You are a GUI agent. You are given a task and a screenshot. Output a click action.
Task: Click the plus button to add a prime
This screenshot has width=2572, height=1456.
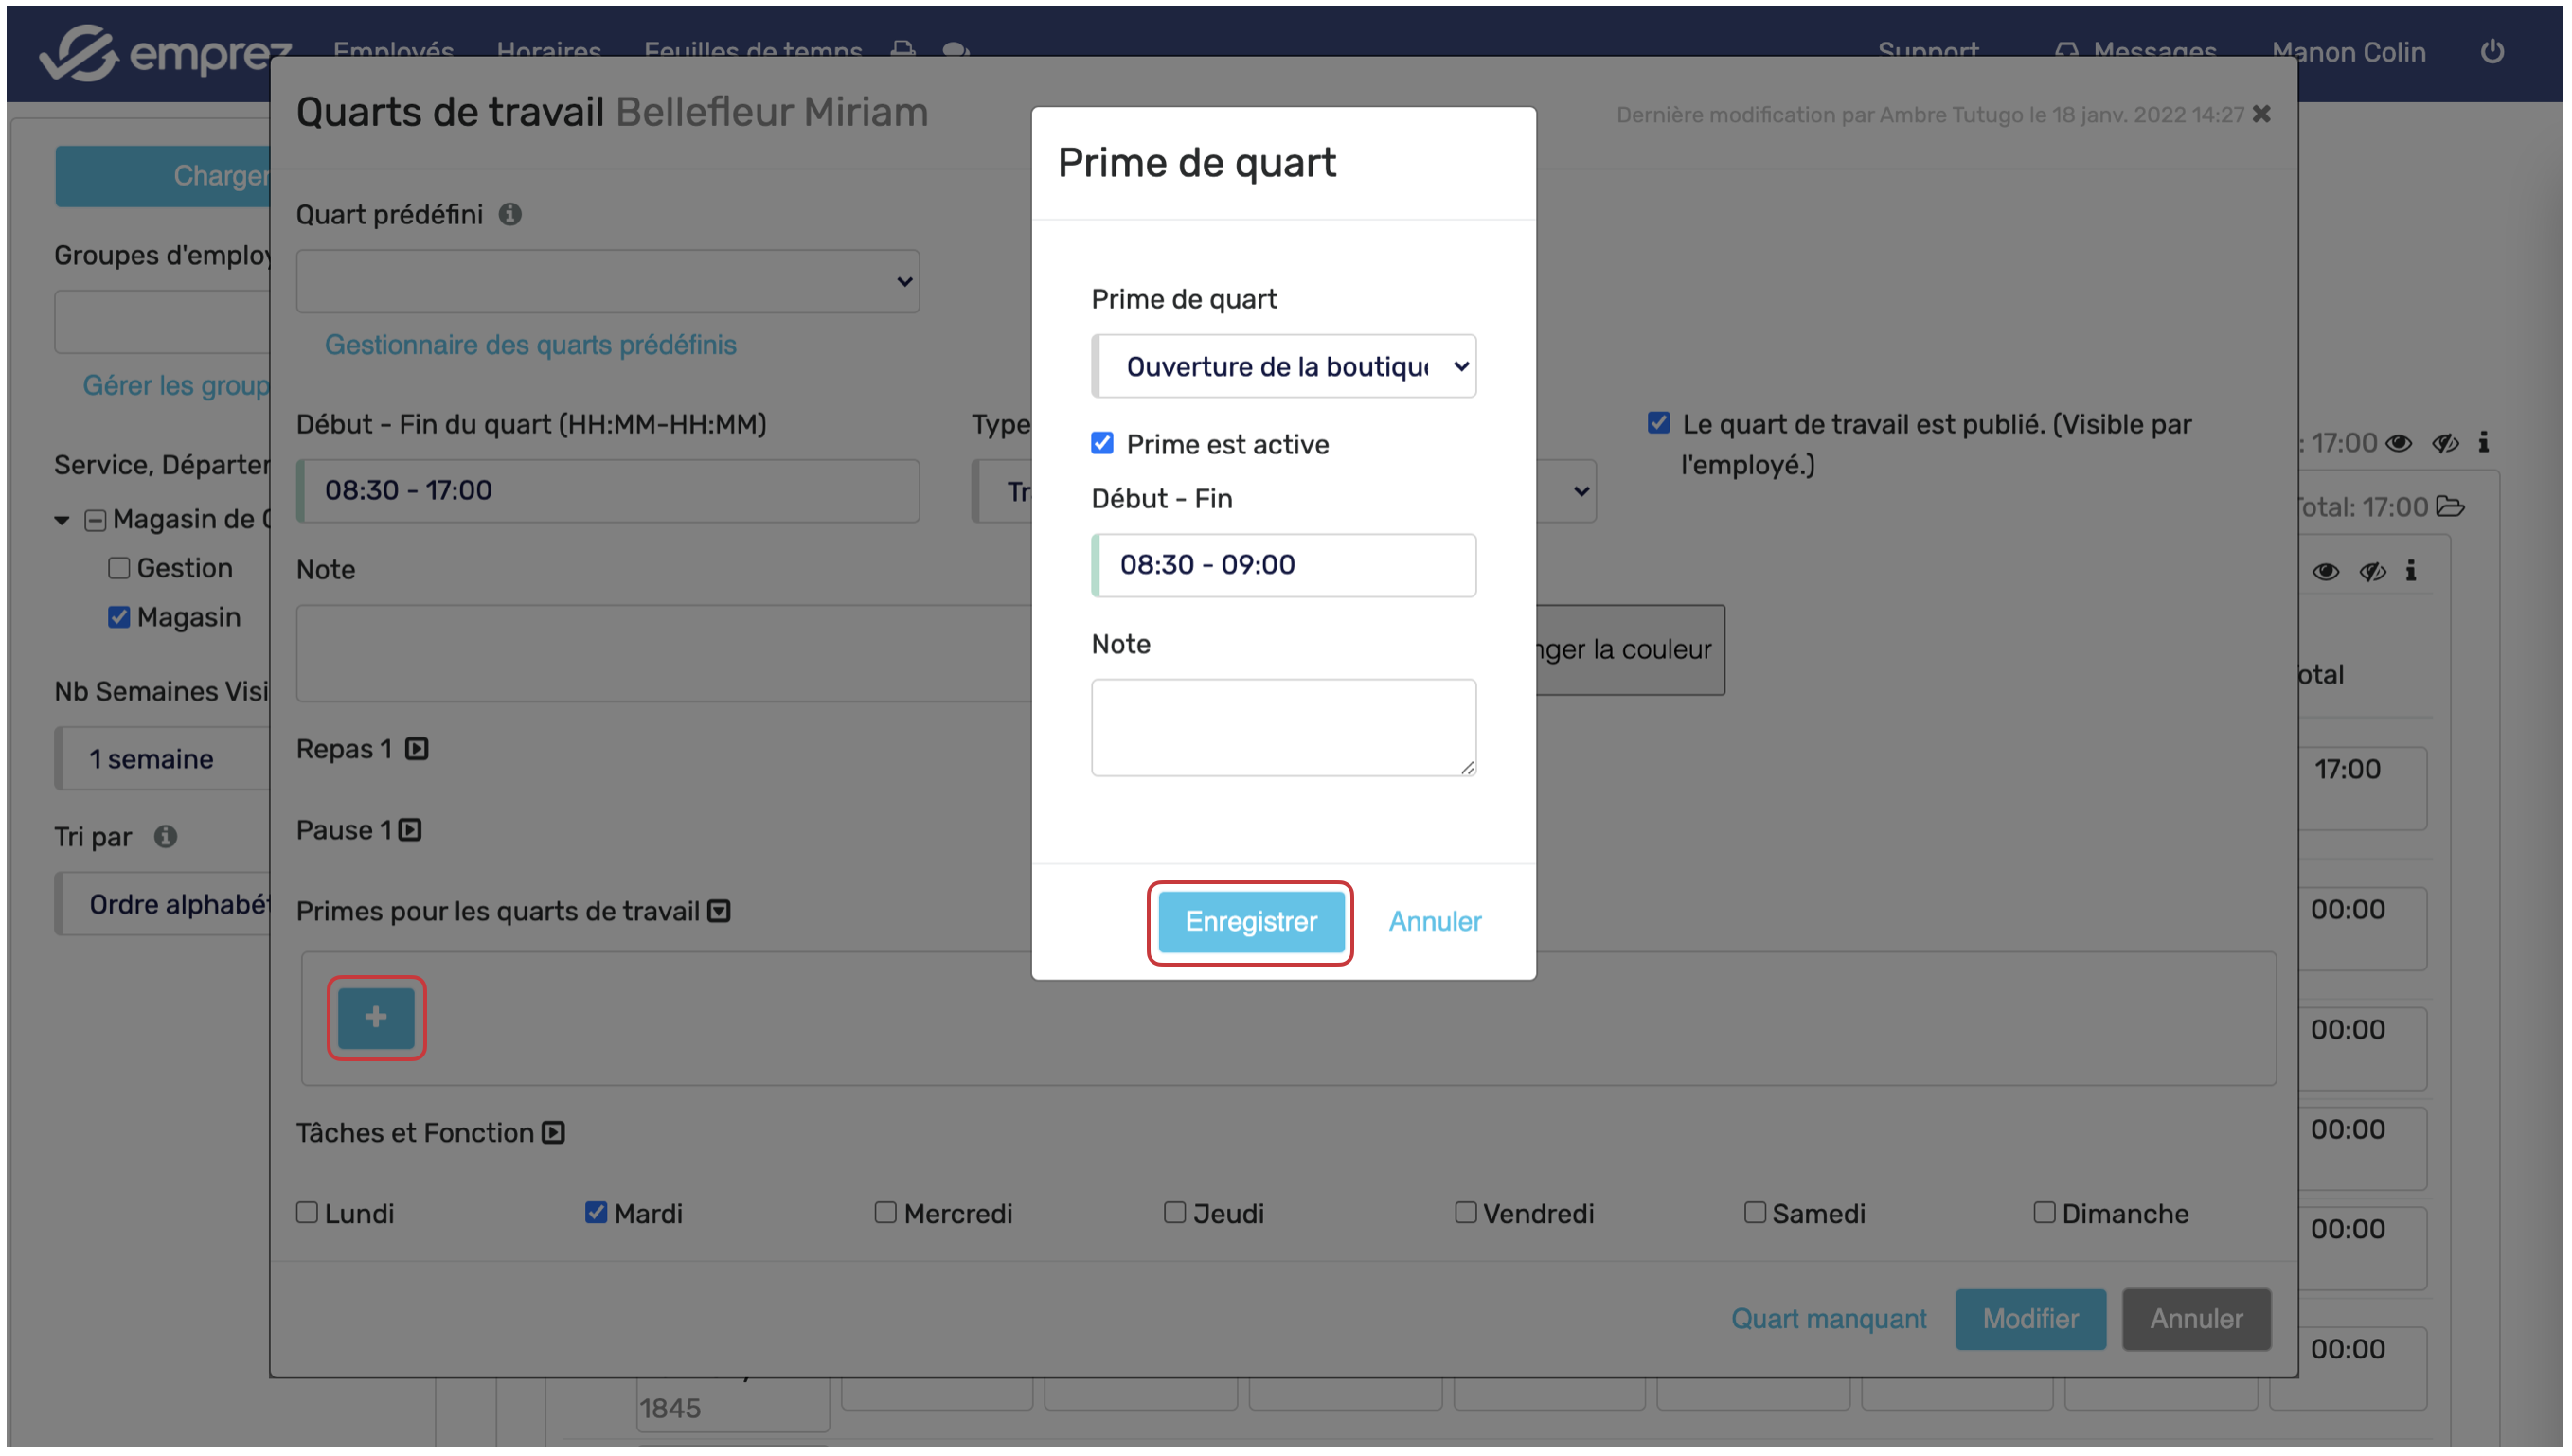point(375,1017)
